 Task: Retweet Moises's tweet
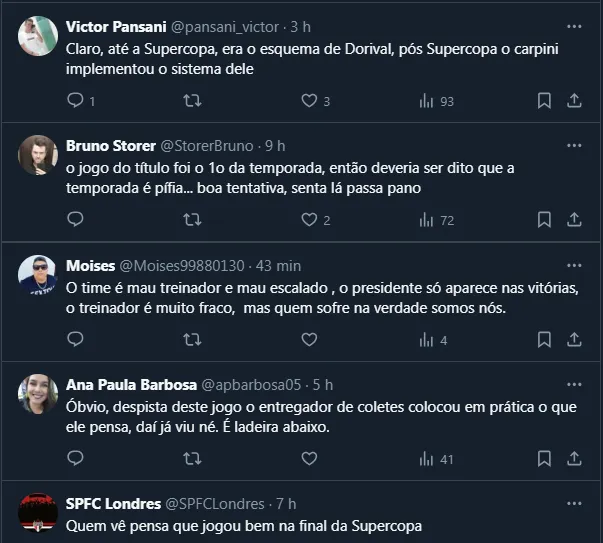point(192,340)
